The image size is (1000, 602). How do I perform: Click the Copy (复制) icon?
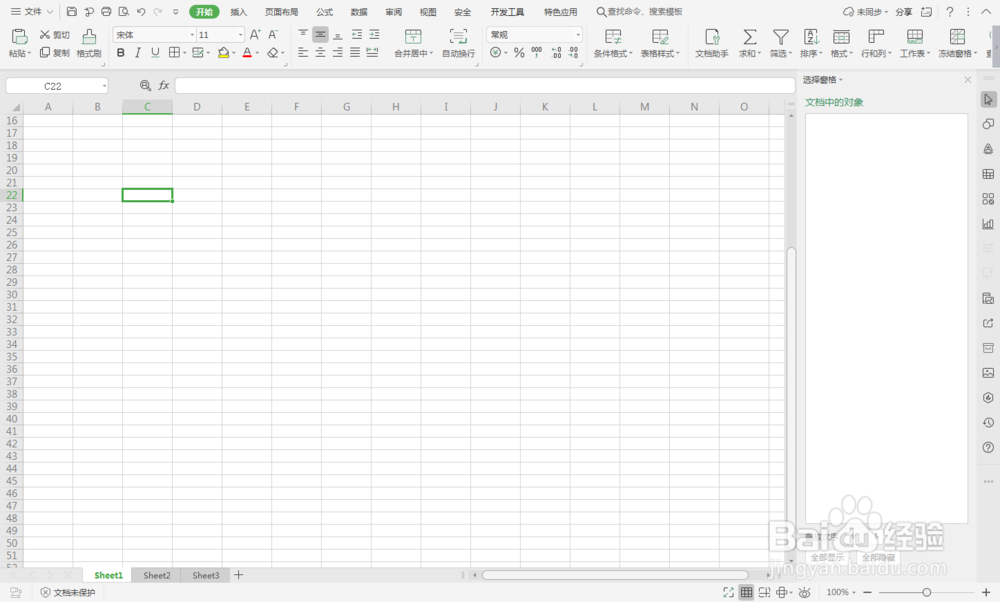click(45, 52)
